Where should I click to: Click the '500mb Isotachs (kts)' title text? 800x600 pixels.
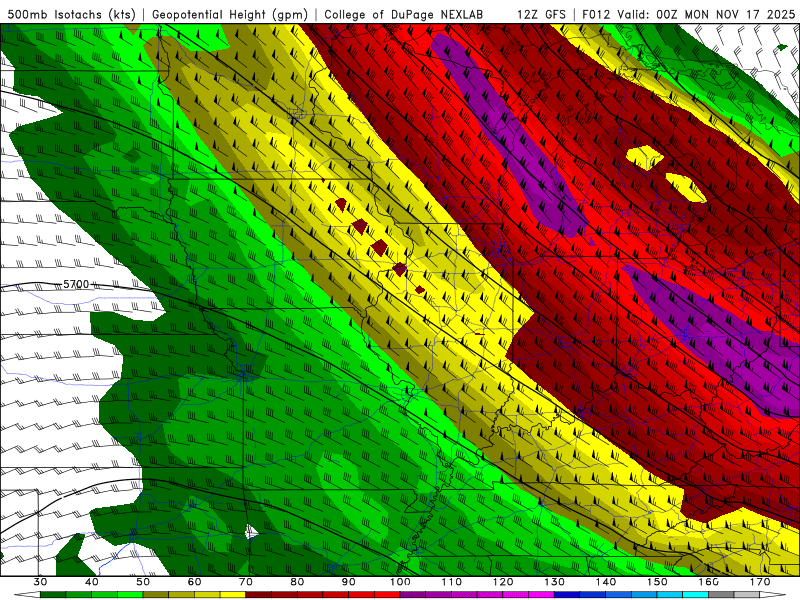pos(72,14)
